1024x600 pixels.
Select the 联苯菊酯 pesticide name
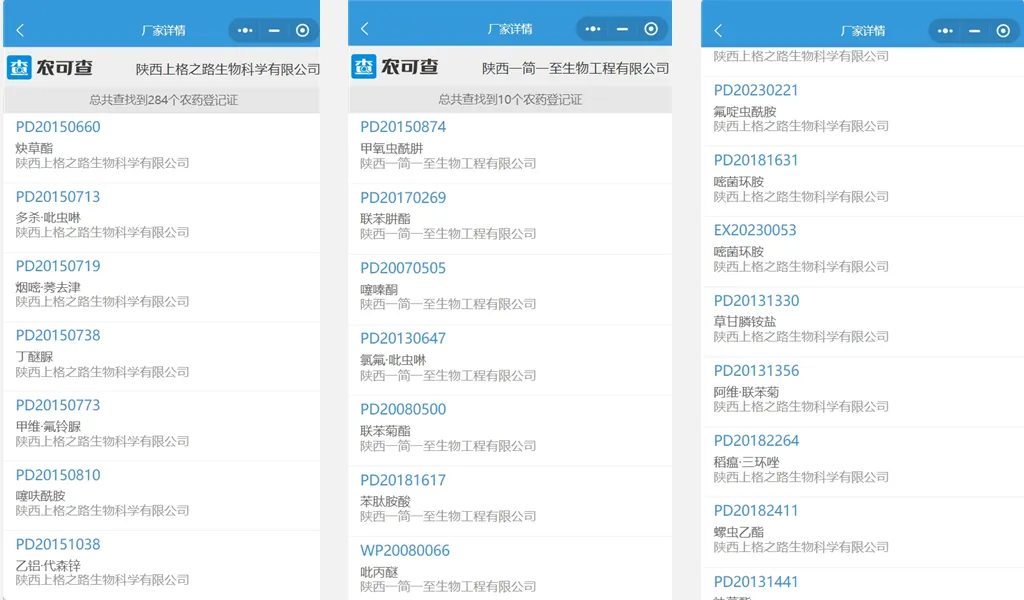385,431
